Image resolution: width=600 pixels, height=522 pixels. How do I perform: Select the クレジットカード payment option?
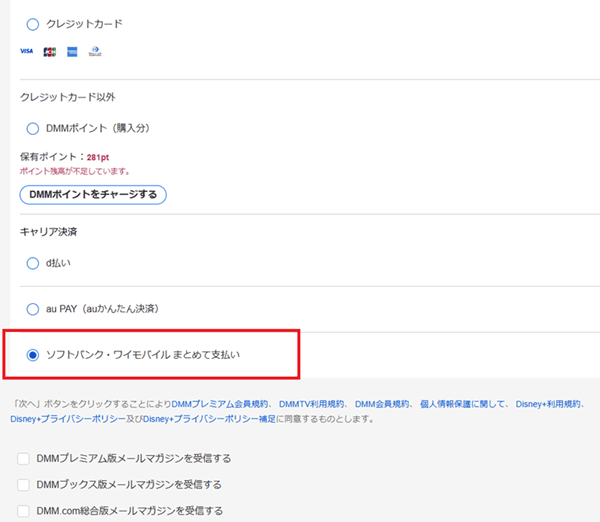pos(33,23)
